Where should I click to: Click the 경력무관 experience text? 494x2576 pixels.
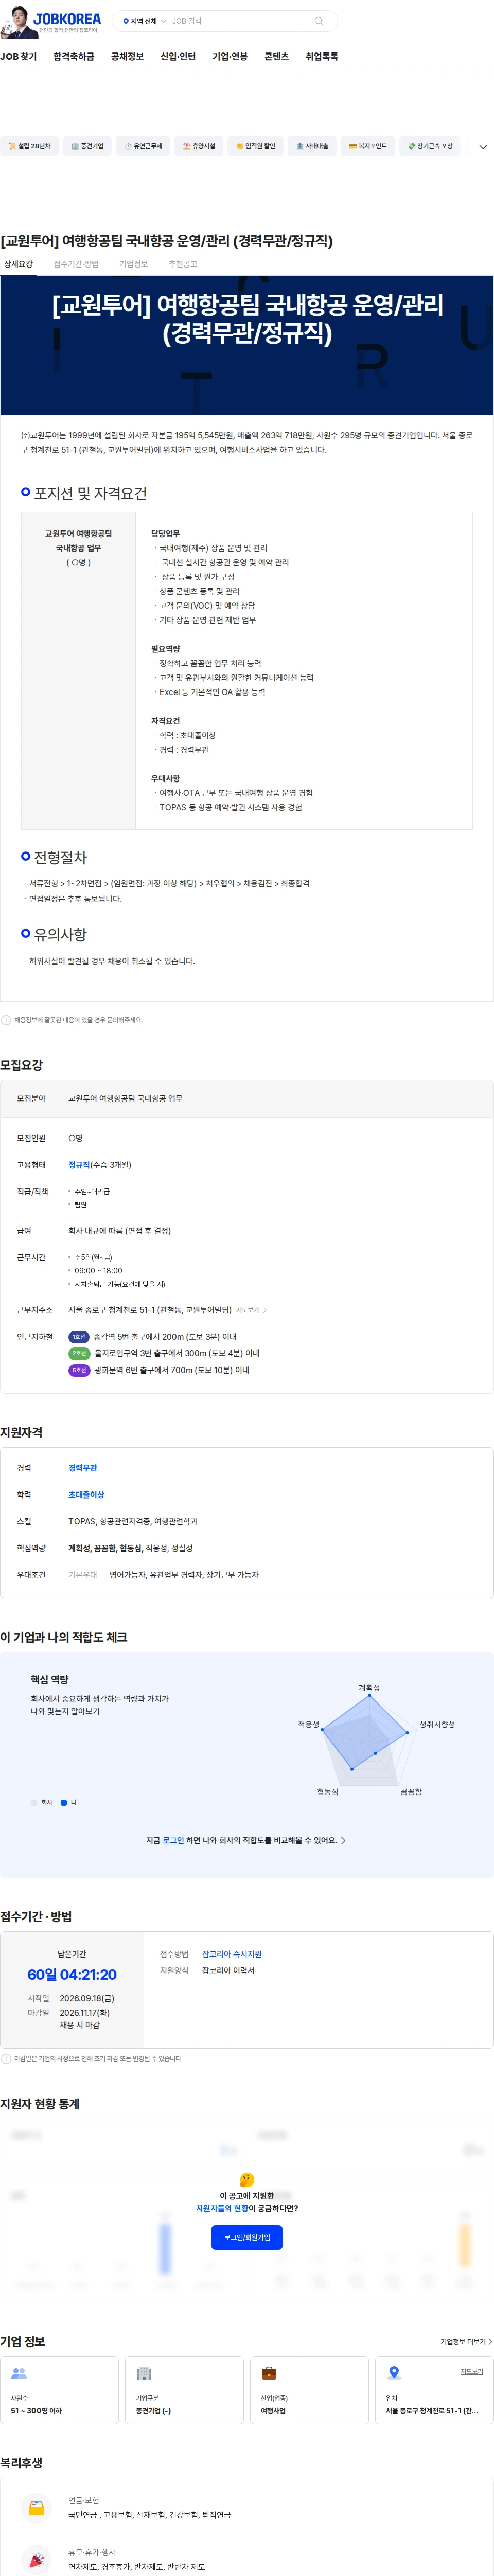[x=83, y=1468]
